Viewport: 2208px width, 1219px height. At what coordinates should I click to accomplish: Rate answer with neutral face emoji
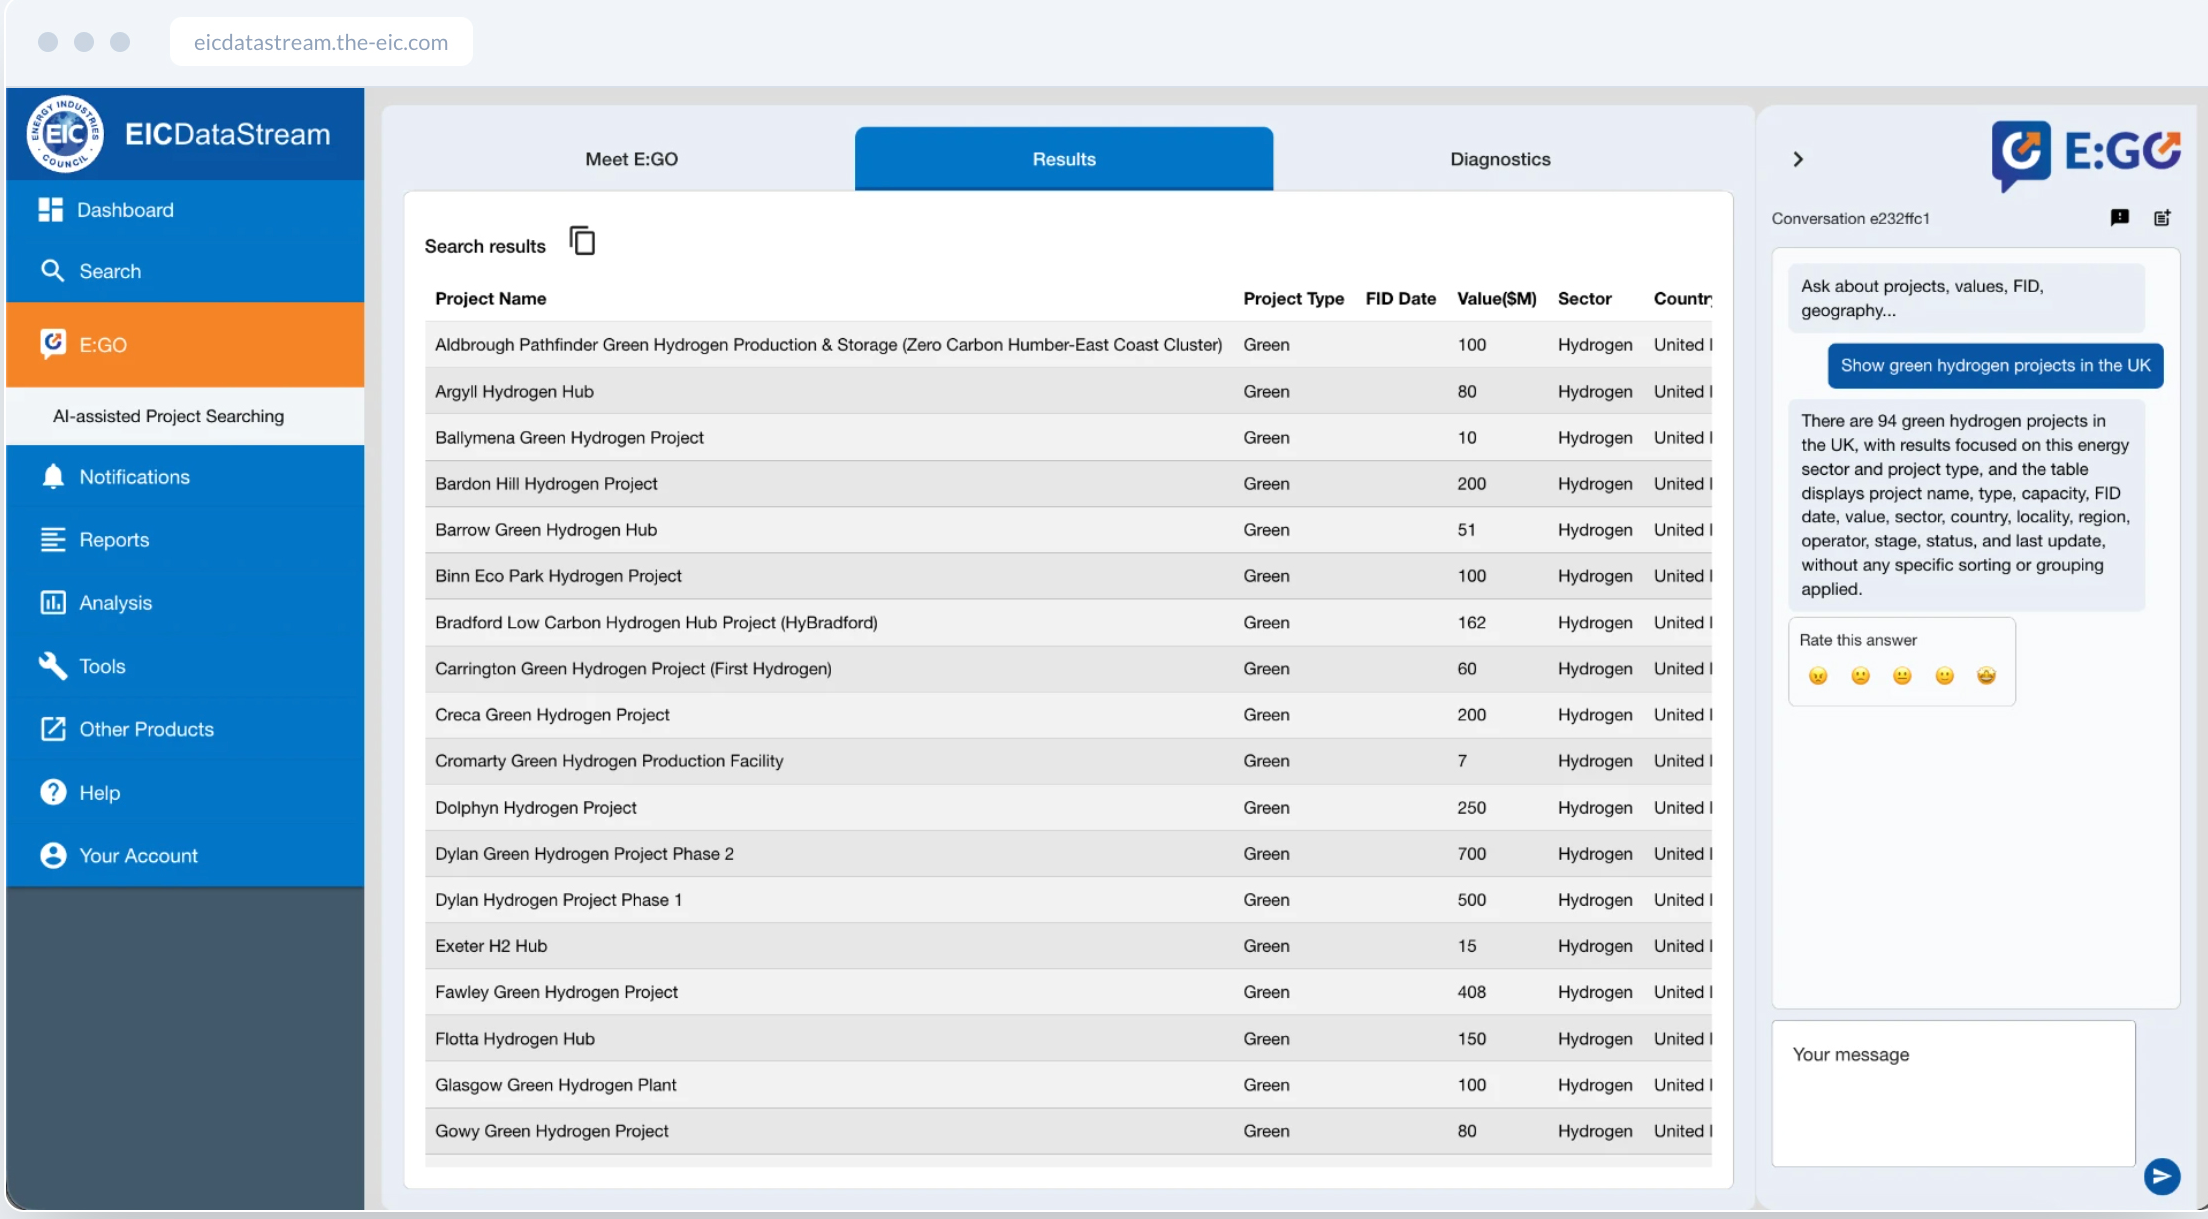pyautogui.click(x=1902, y=676)
